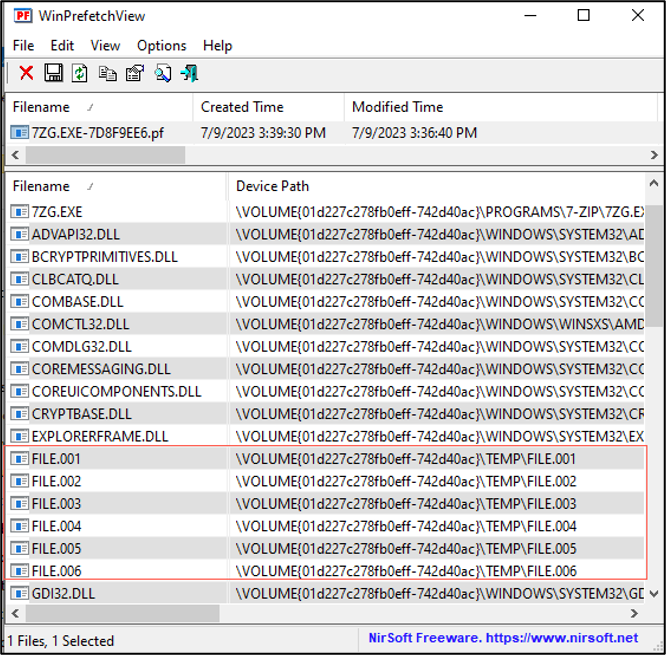Select the FILE.004 filename entry
666x656 pixels.
point(56,526)
